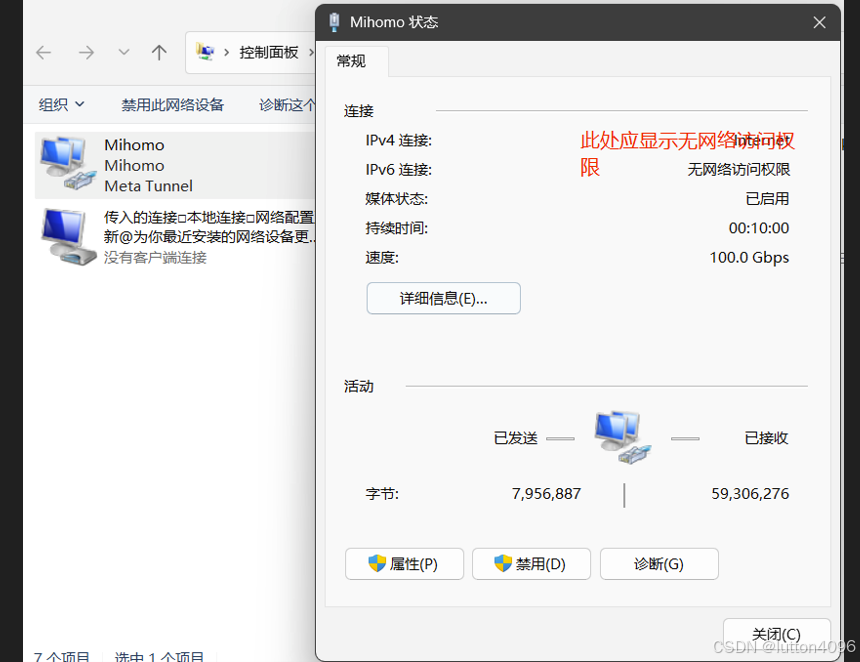Open 详细信息(E)... button
The width and height of the screenshot is (860, 662).
(x=443, y=298)
